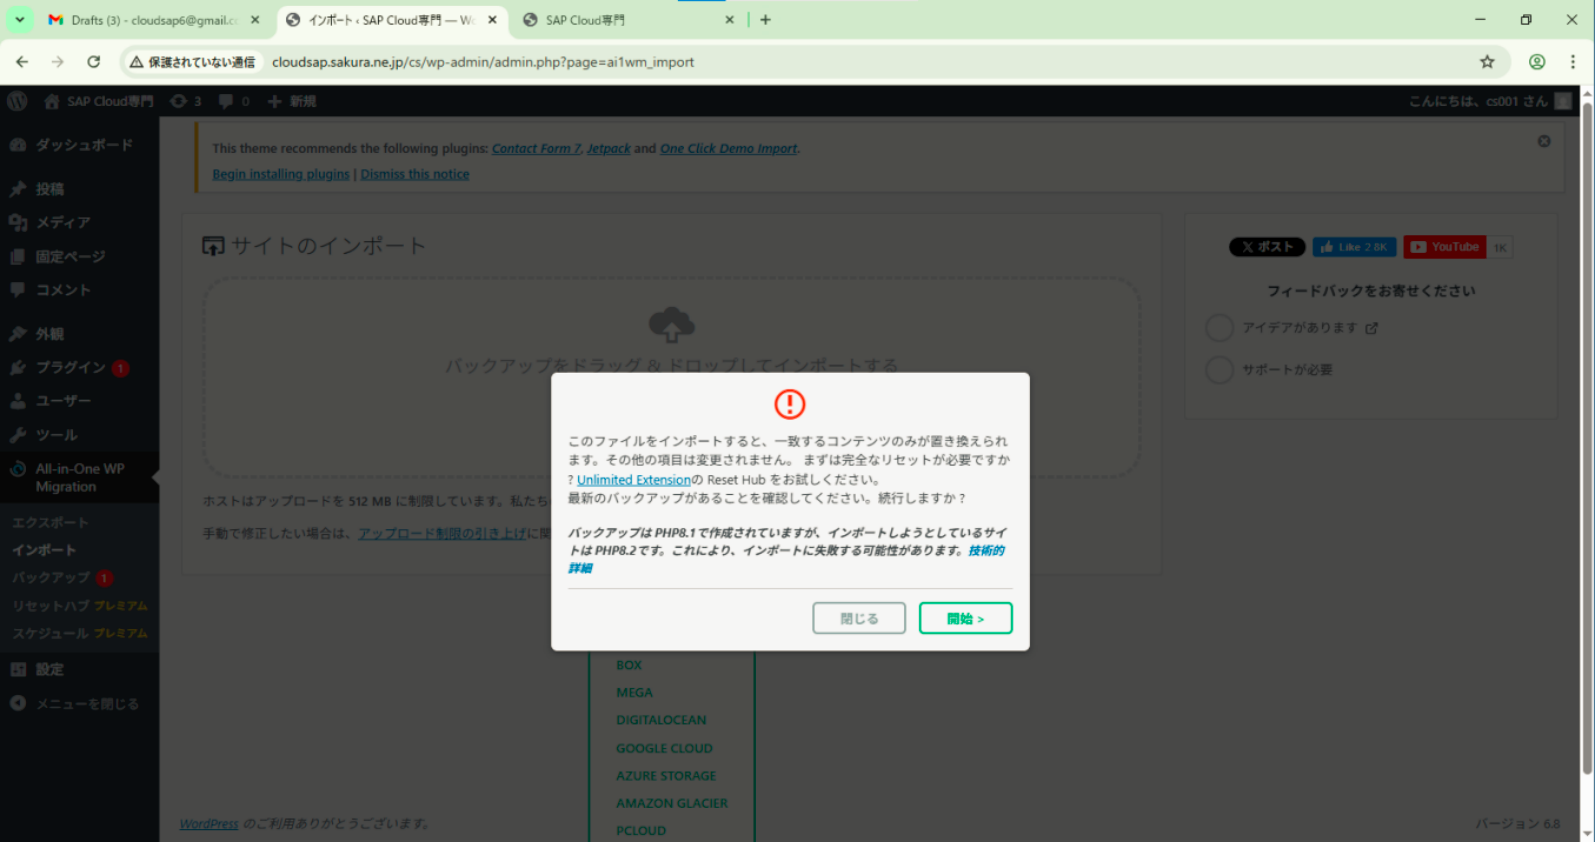Close the Gmail Drafts tab
1595x843 pixels.
pyautogui.click(x=255, y=20)
